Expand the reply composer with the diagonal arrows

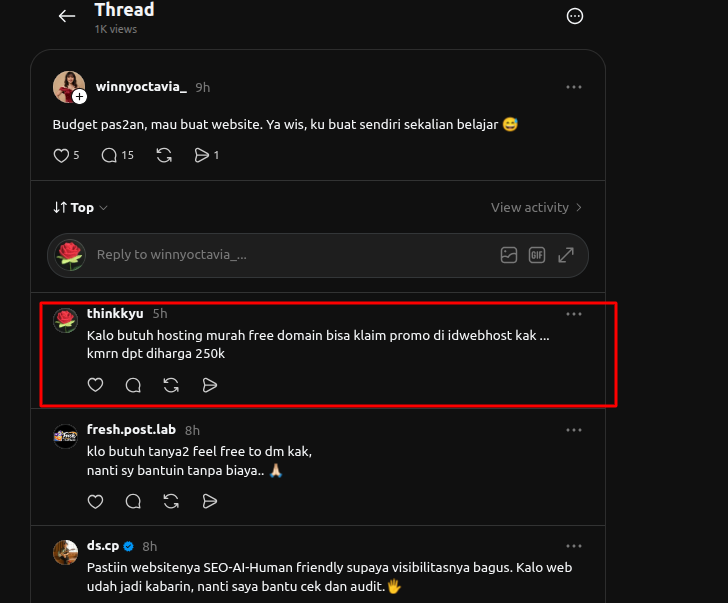566,255
